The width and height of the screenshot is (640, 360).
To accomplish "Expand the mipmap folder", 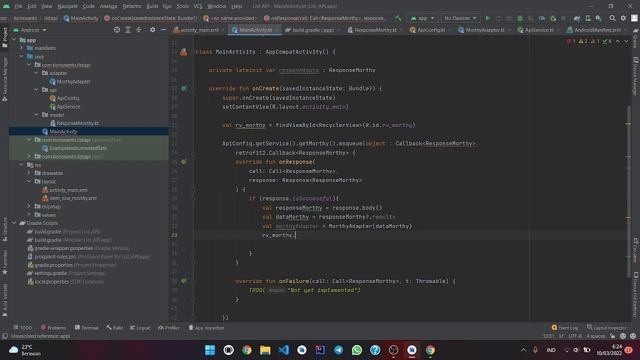I will [29, 207].
